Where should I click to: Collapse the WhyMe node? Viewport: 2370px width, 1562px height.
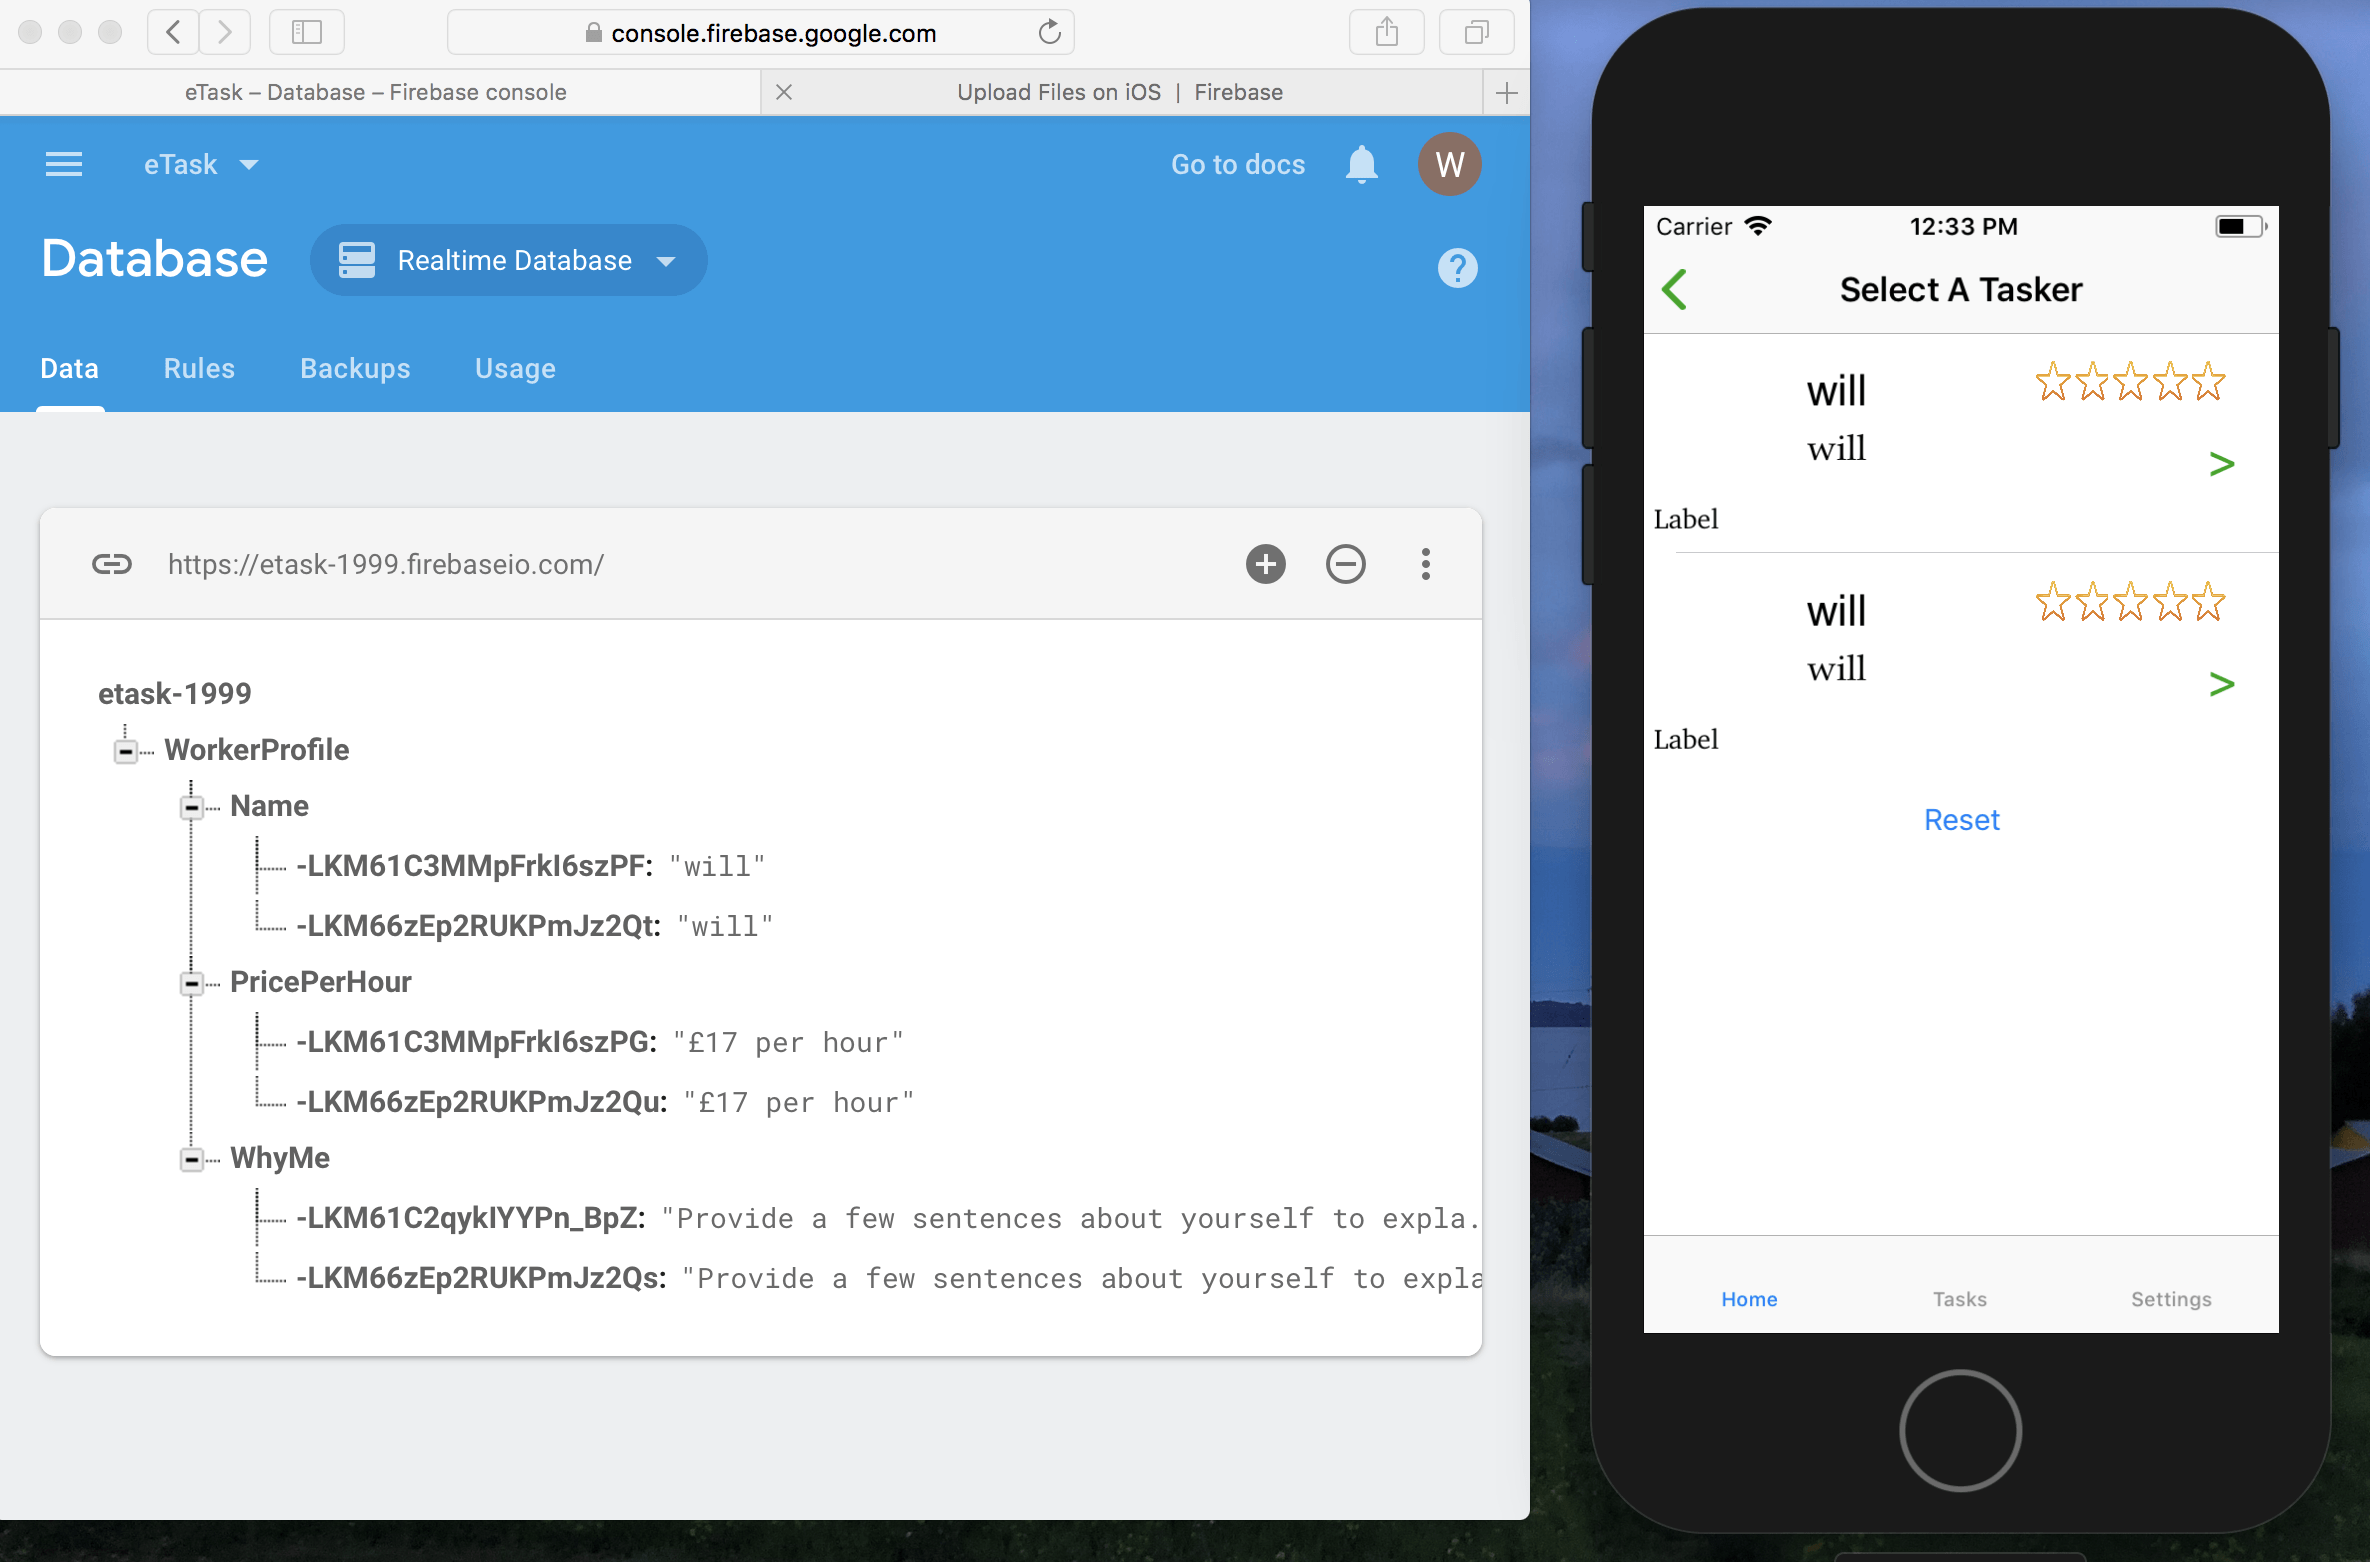192,1159
